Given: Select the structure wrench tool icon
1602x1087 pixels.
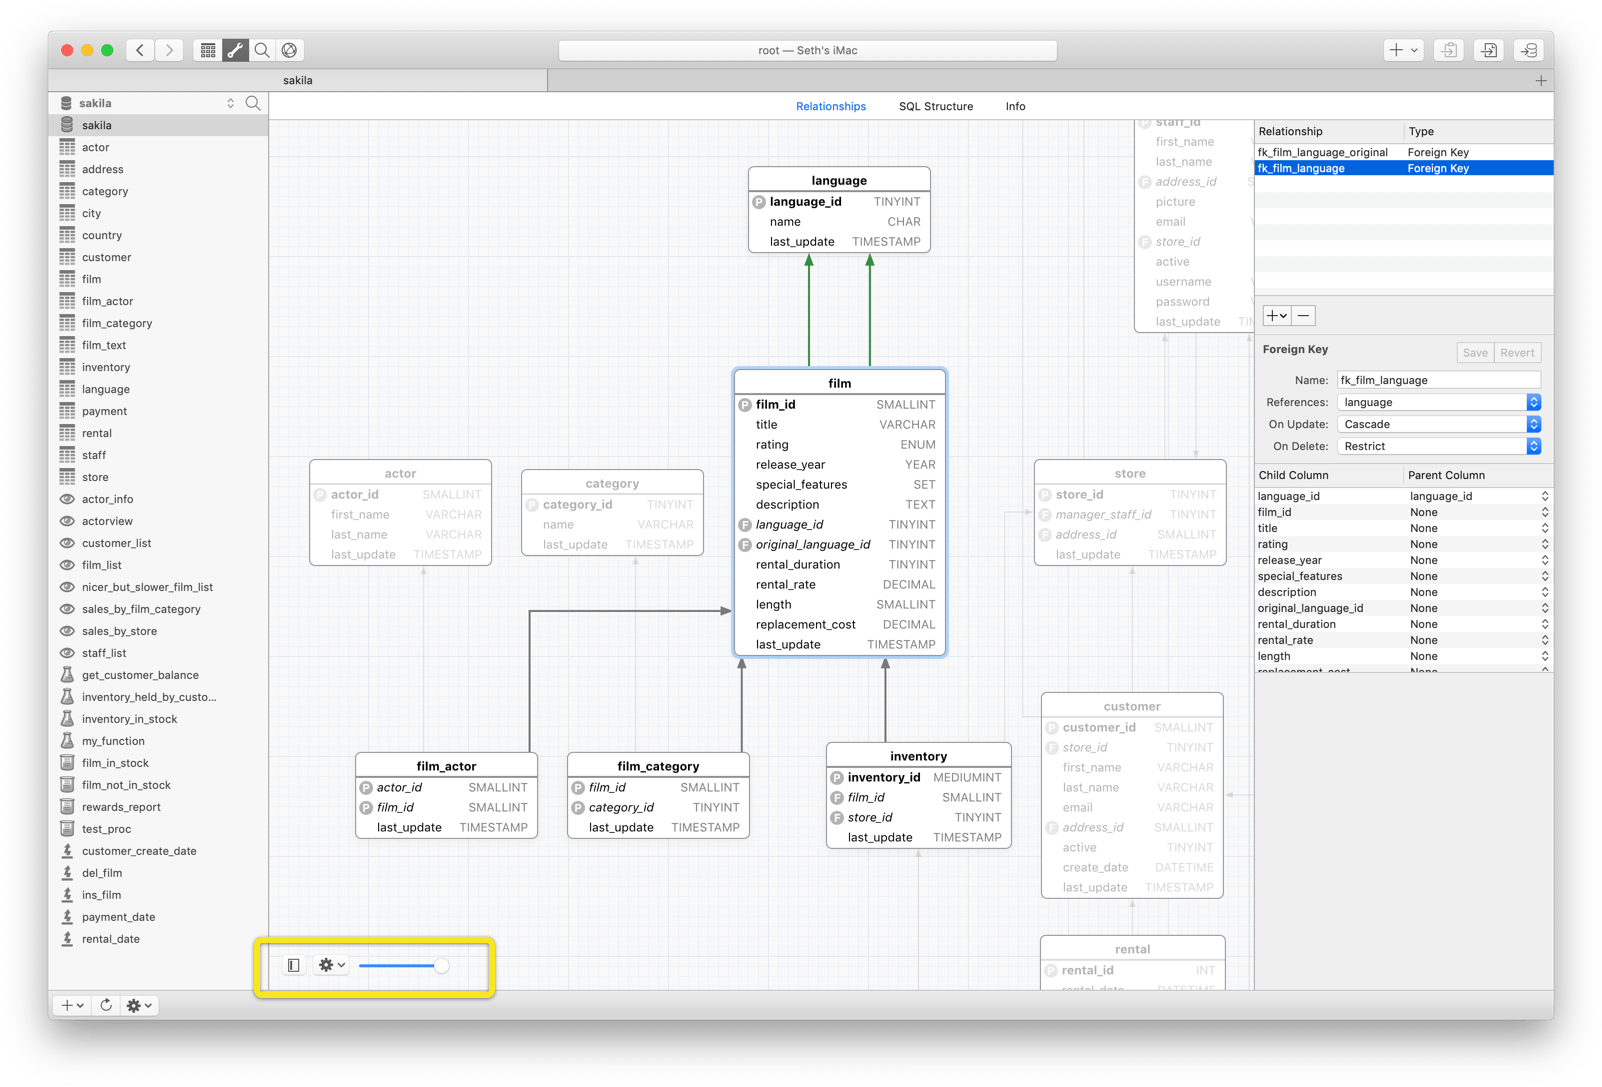Looking at the screenshot, I should coord(235,50).
